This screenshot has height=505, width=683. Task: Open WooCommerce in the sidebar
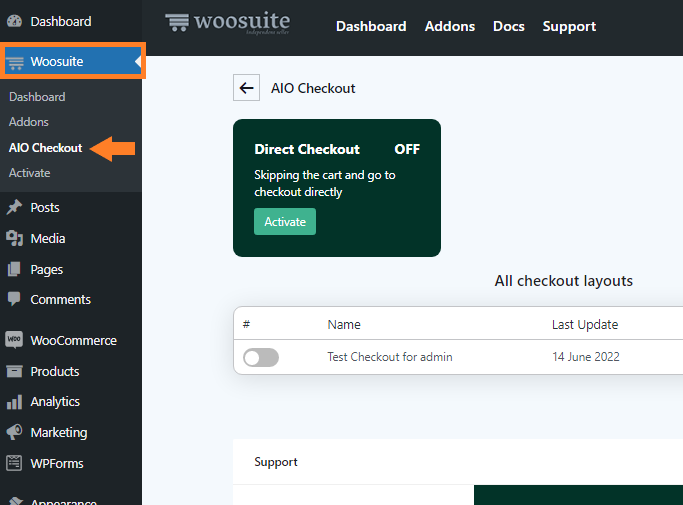click(74, 340)
